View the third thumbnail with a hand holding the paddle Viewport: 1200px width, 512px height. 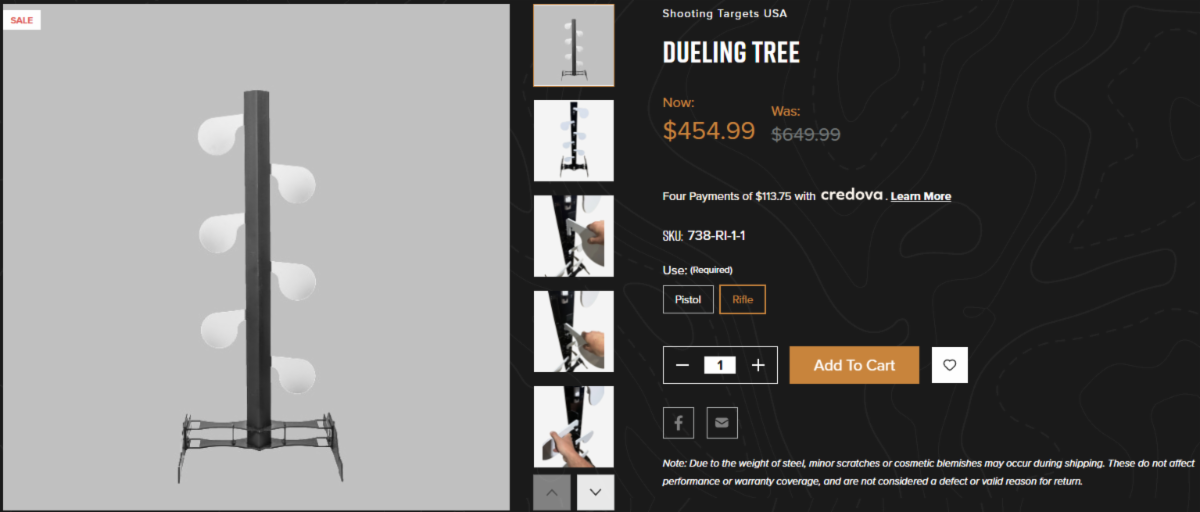574,236
